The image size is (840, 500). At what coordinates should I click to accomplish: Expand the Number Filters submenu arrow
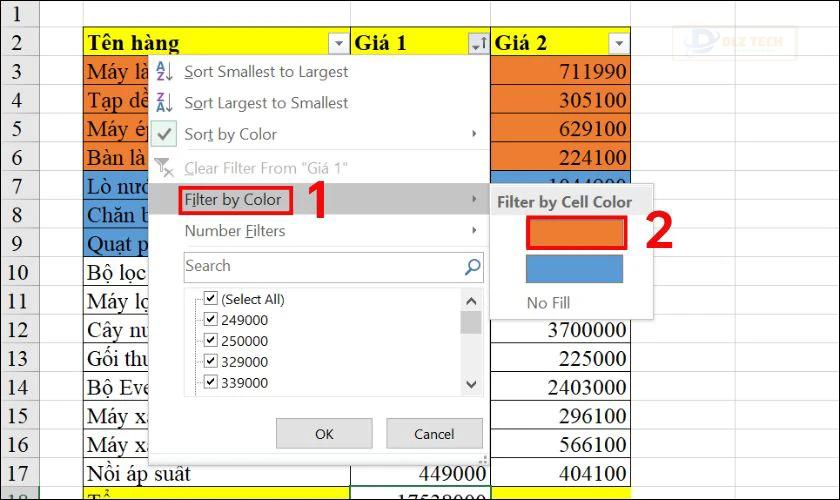pos(474,230)
